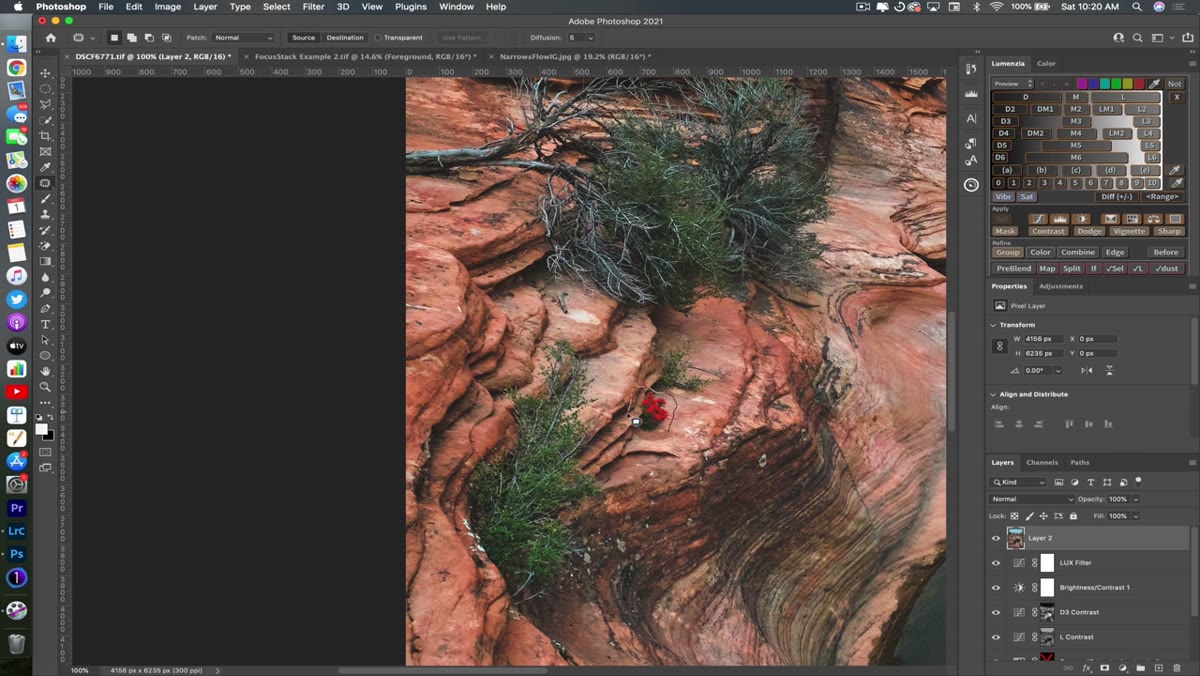The image size is (1200, 676).
Task: Select the Hand tool
Action: (x=45, y=371)
